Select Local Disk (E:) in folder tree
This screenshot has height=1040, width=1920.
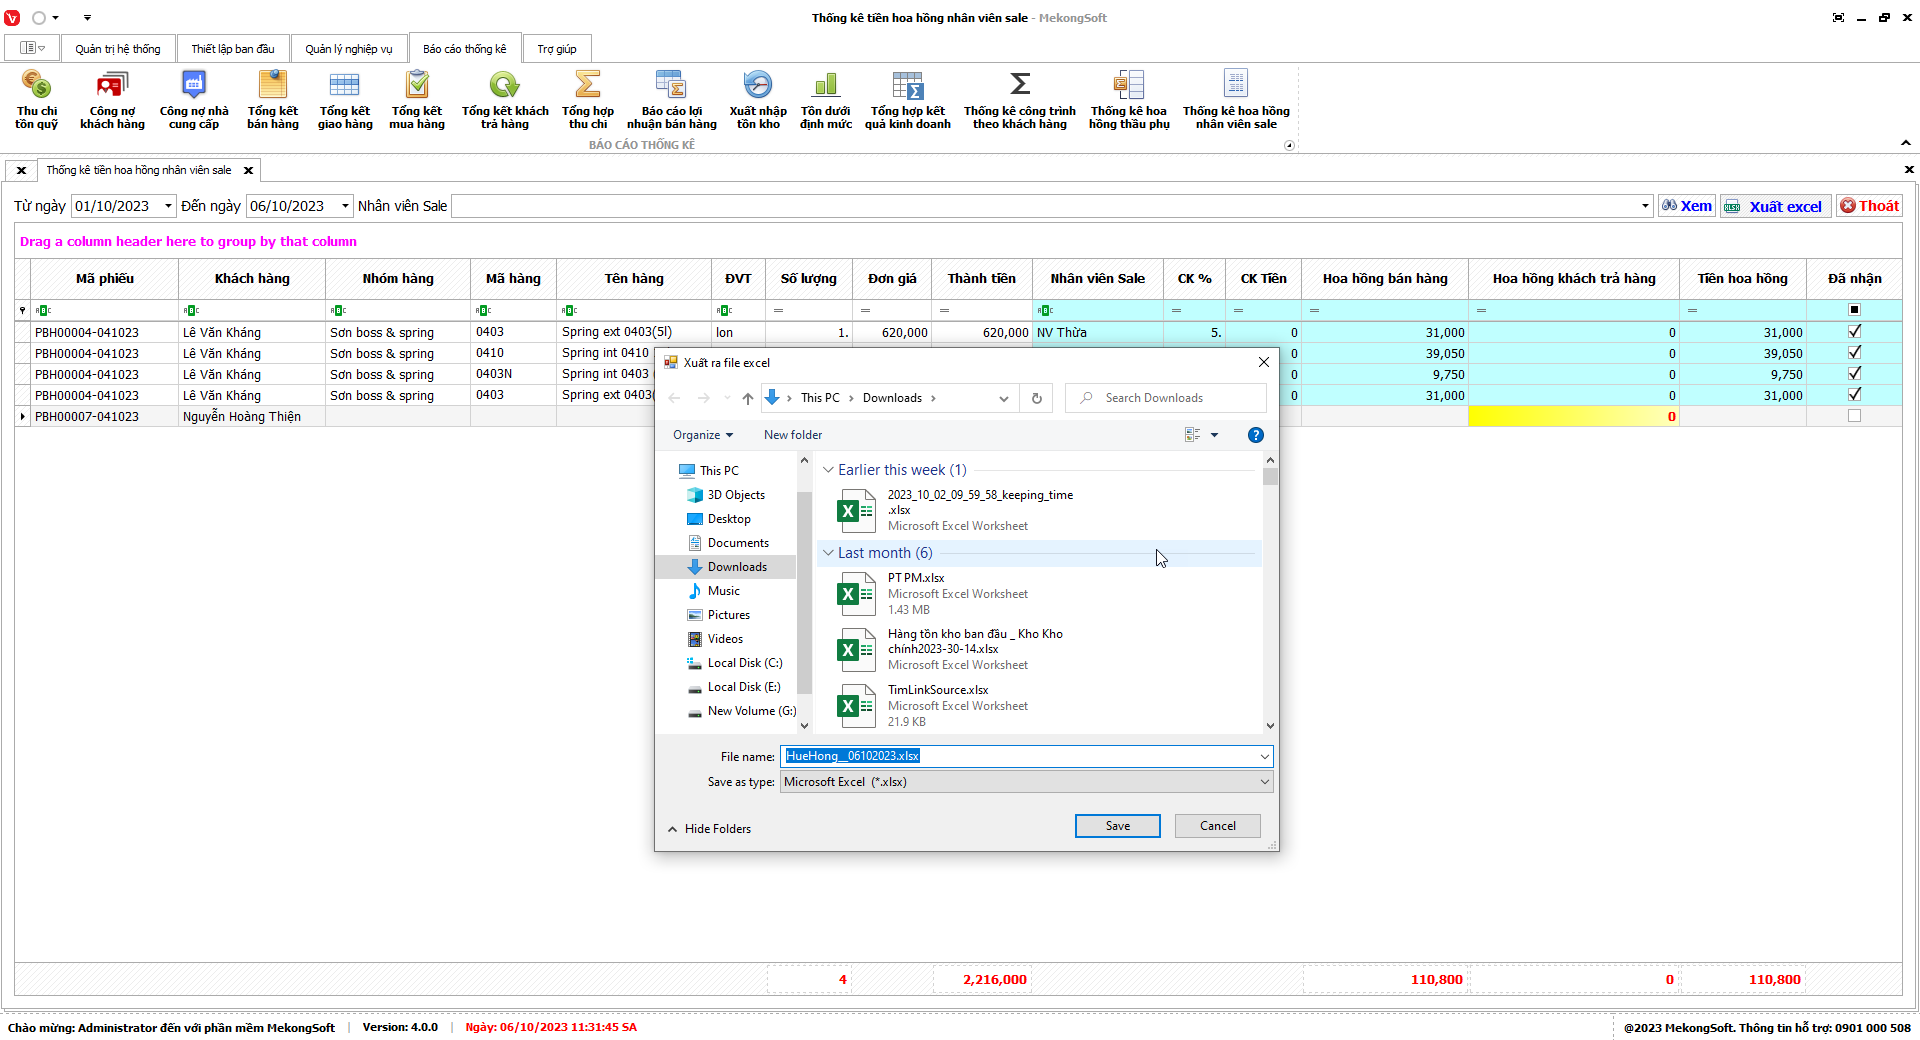click(744, 687)
